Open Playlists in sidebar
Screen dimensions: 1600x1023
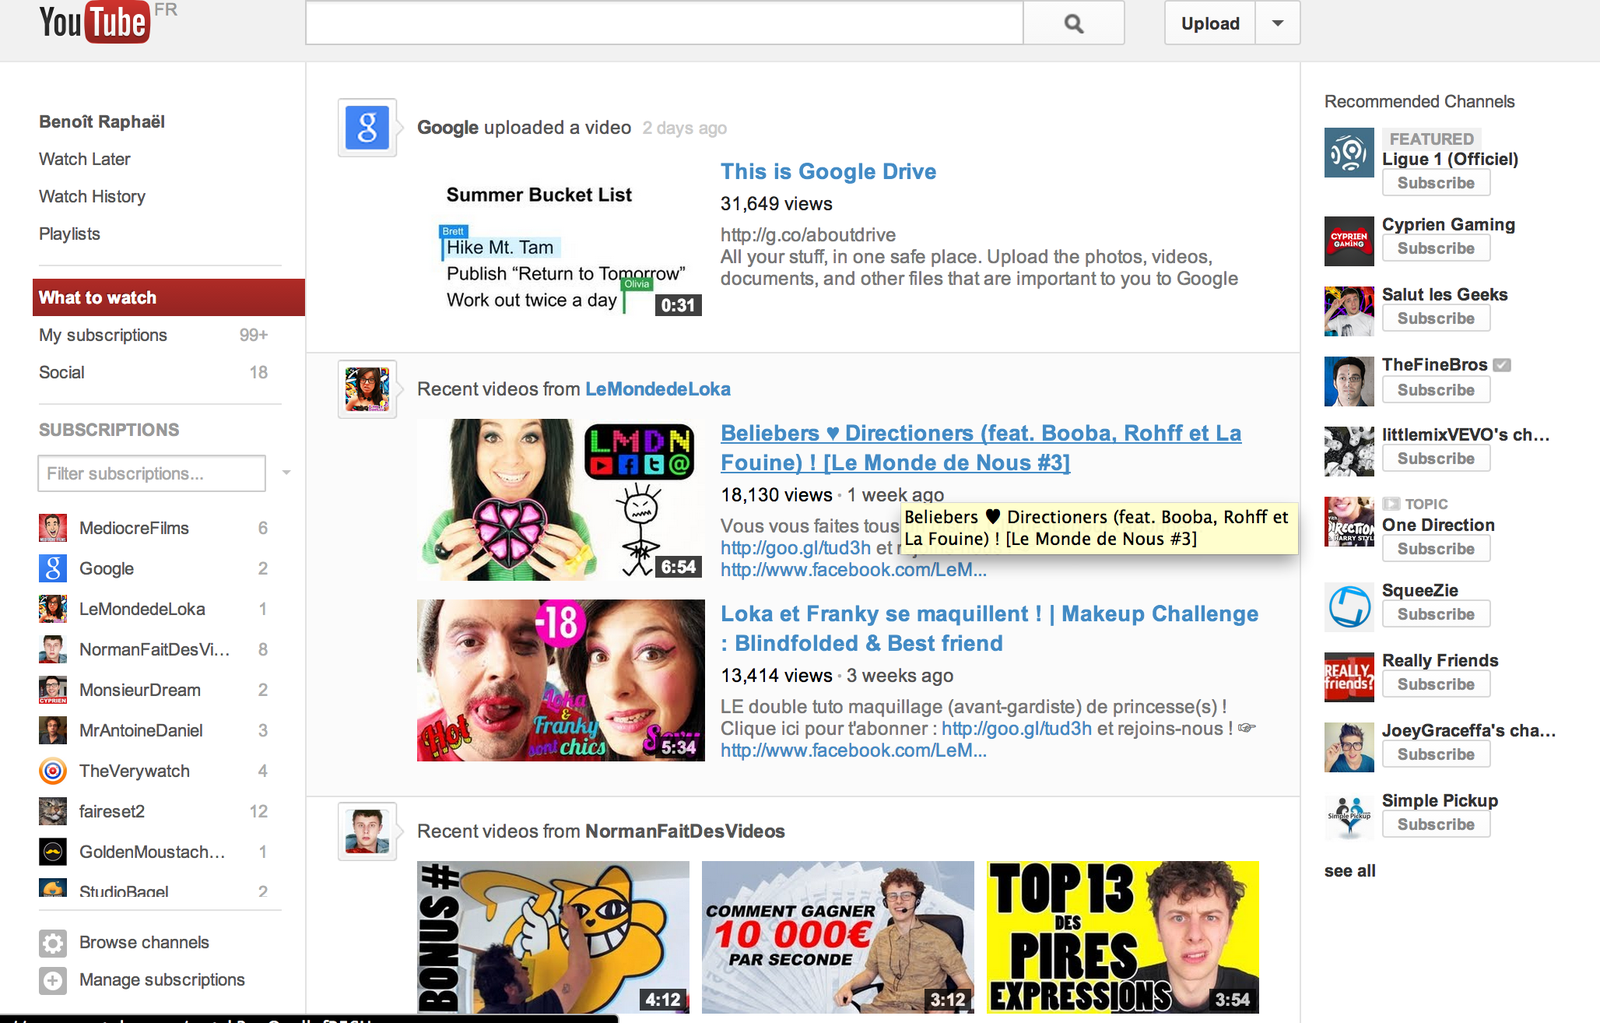69,234
